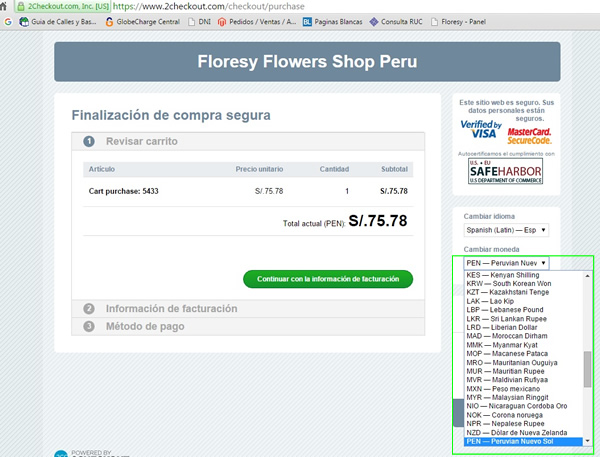Select NOK — Corona noruega
Screen dimensions: 600x457
coord(523,415)
